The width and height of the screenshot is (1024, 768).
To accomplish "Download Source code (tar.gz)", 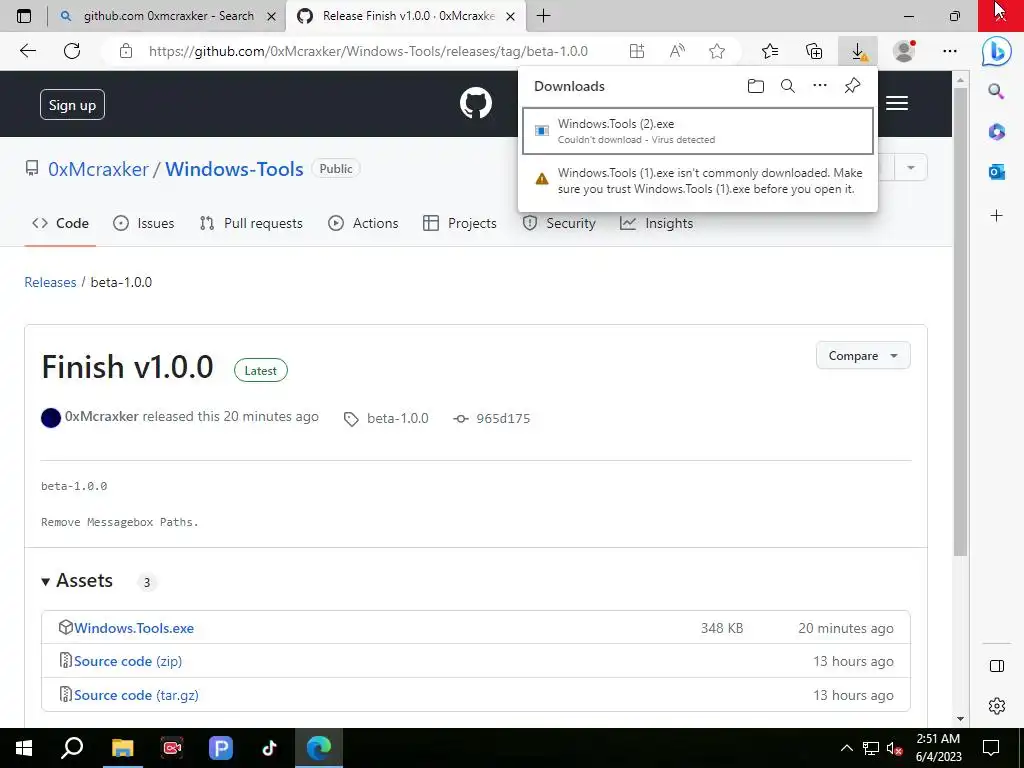I will click(136, 696).
